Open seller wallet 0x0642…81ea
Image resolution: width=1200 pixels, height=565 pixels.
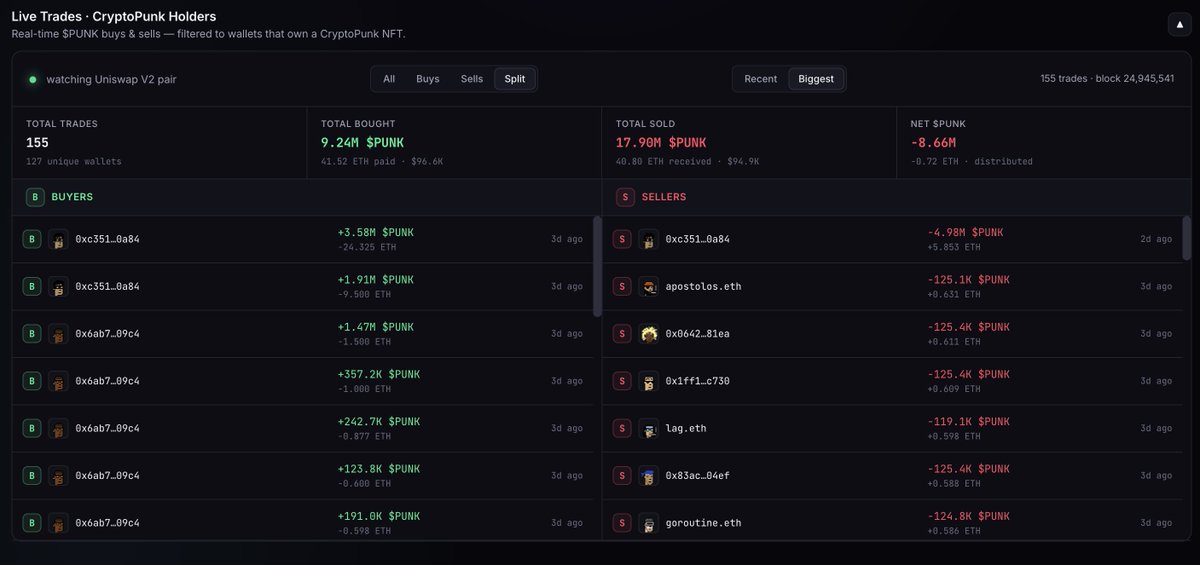click(697, 334)
